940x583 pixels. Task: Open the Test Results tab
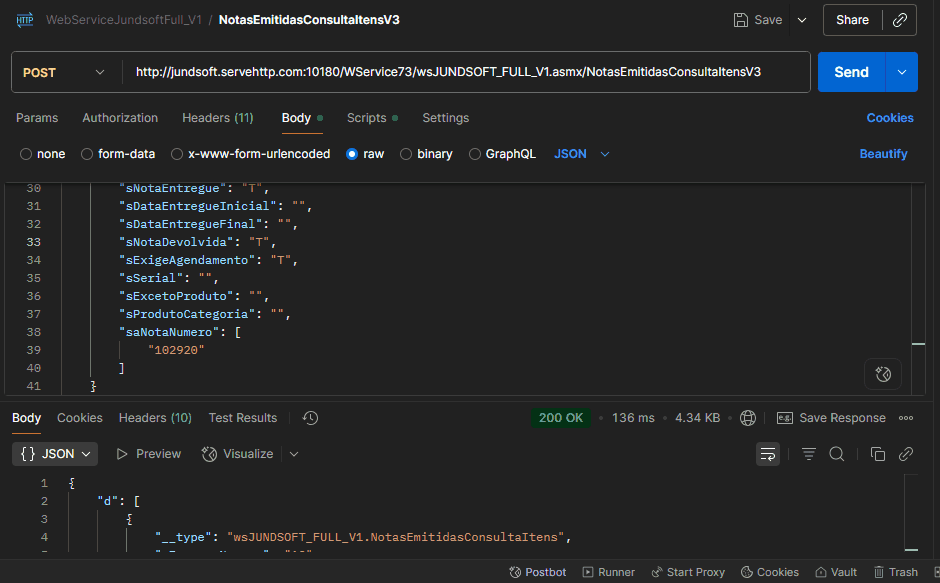coord(243,418)
